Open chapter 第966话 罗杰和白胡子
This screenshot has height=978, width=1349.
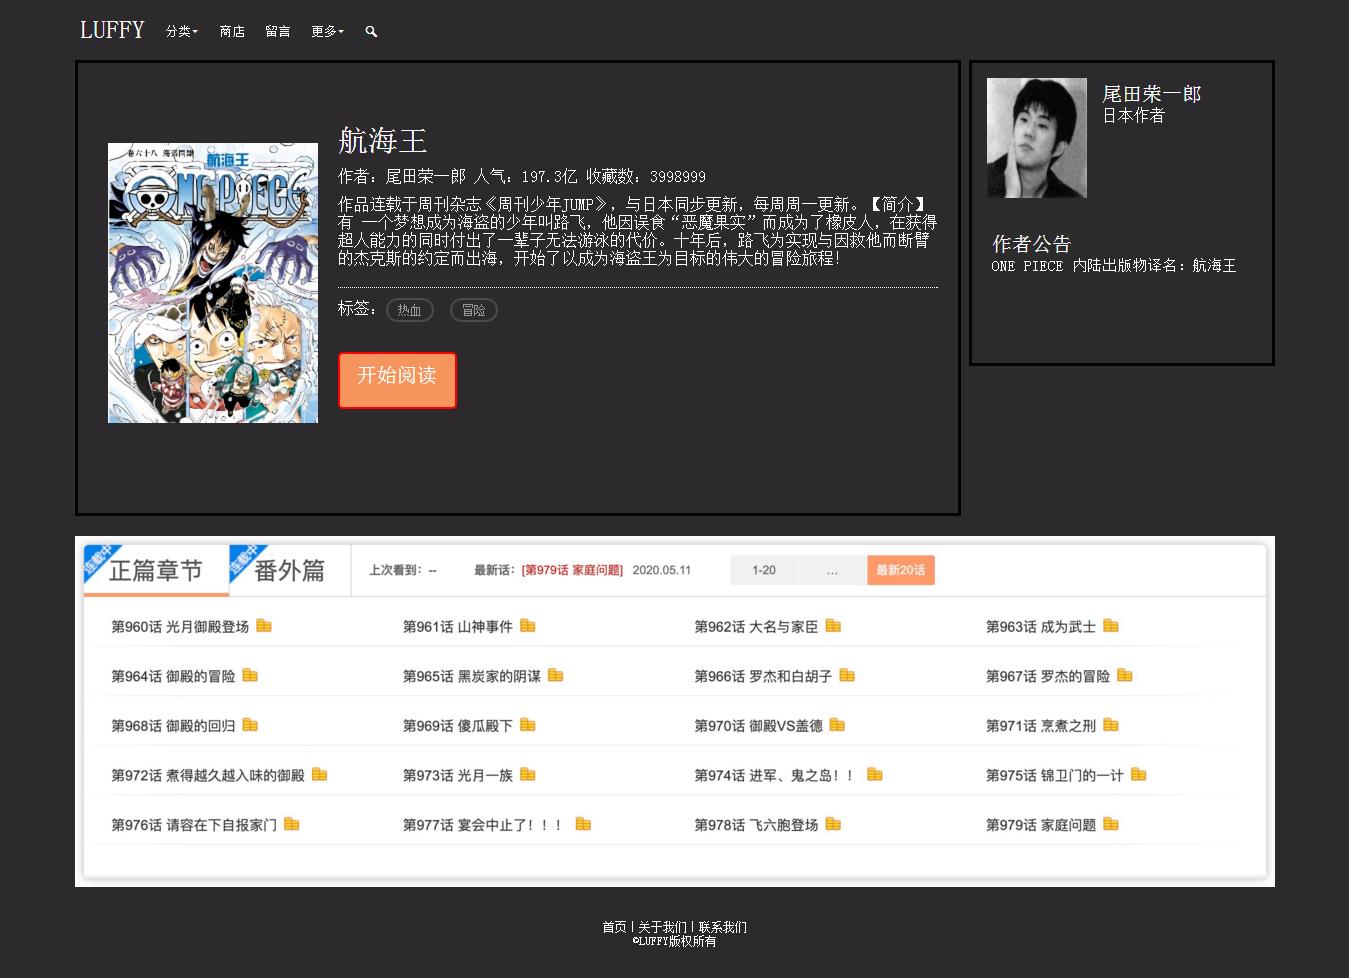click(763, 677)
